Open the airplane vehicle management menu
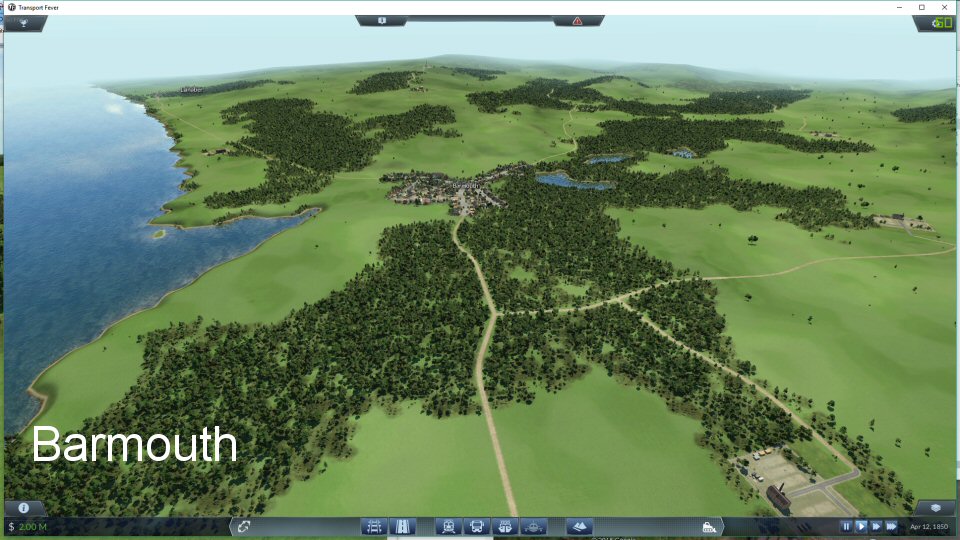960x540 pixels. [533, 527]
